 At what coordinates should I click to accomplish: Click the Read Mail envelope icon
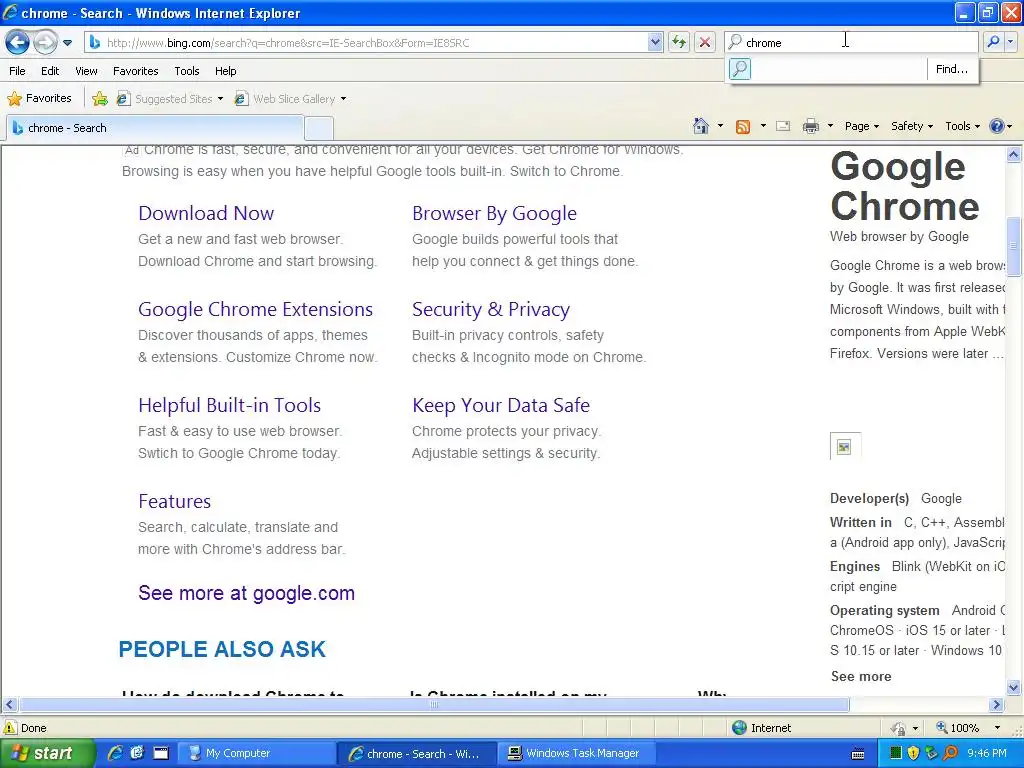coord(783,126)
